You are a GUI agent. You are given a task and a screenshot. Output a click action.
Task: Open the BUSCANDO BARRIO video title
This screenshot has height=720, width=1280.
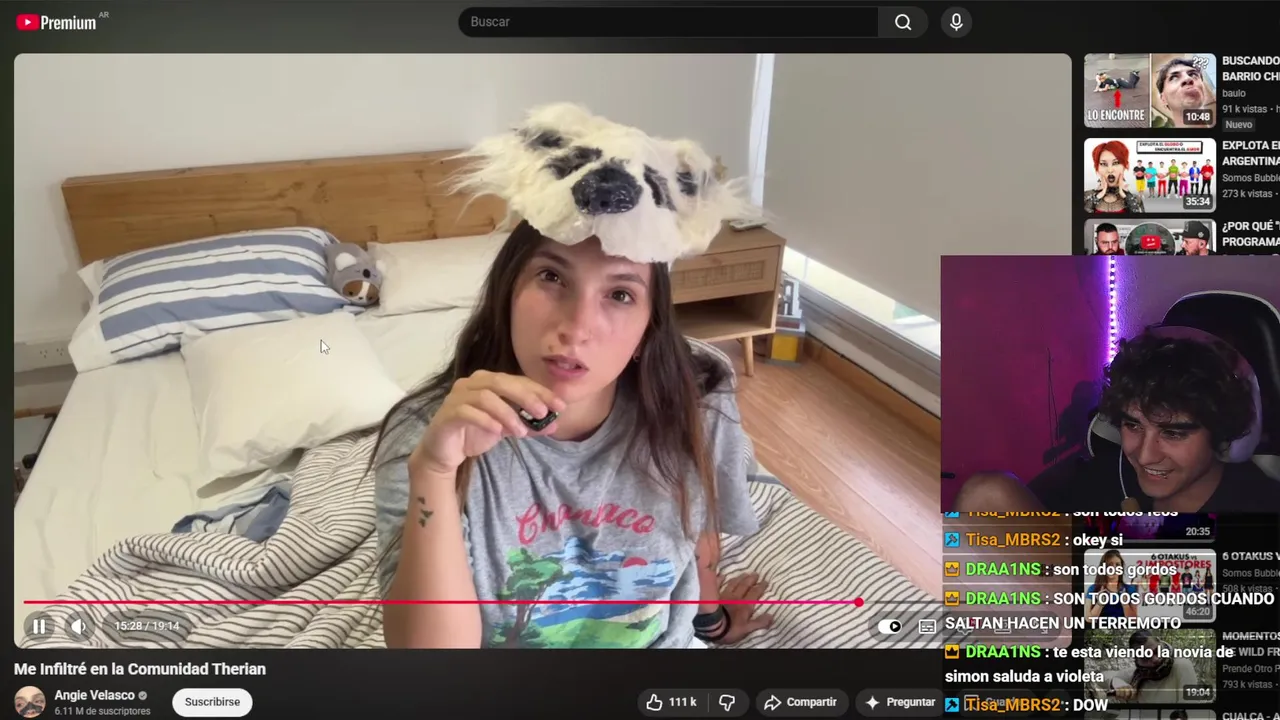[x=1250, y=68]
